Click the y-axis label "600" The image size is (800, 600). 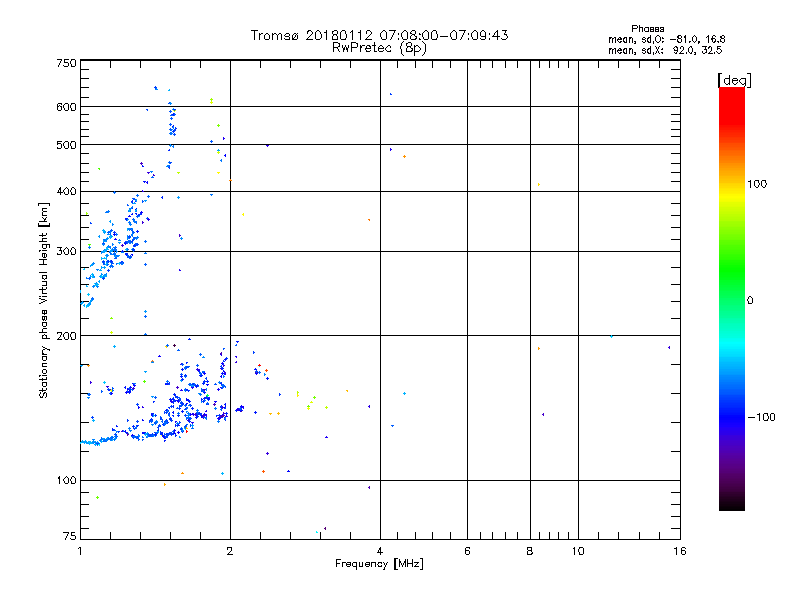66,107
